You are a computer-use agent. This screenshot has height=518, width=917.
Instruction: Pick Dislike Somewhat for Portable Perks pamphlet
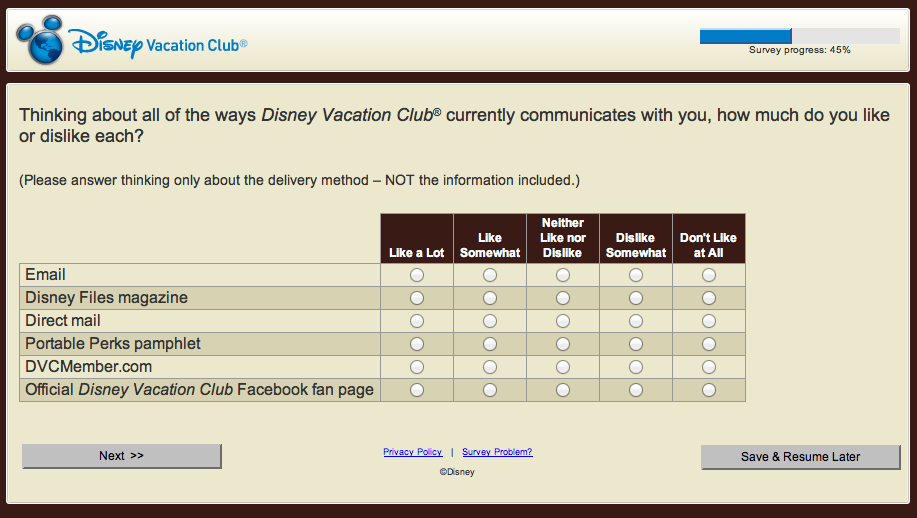(636, 344)
